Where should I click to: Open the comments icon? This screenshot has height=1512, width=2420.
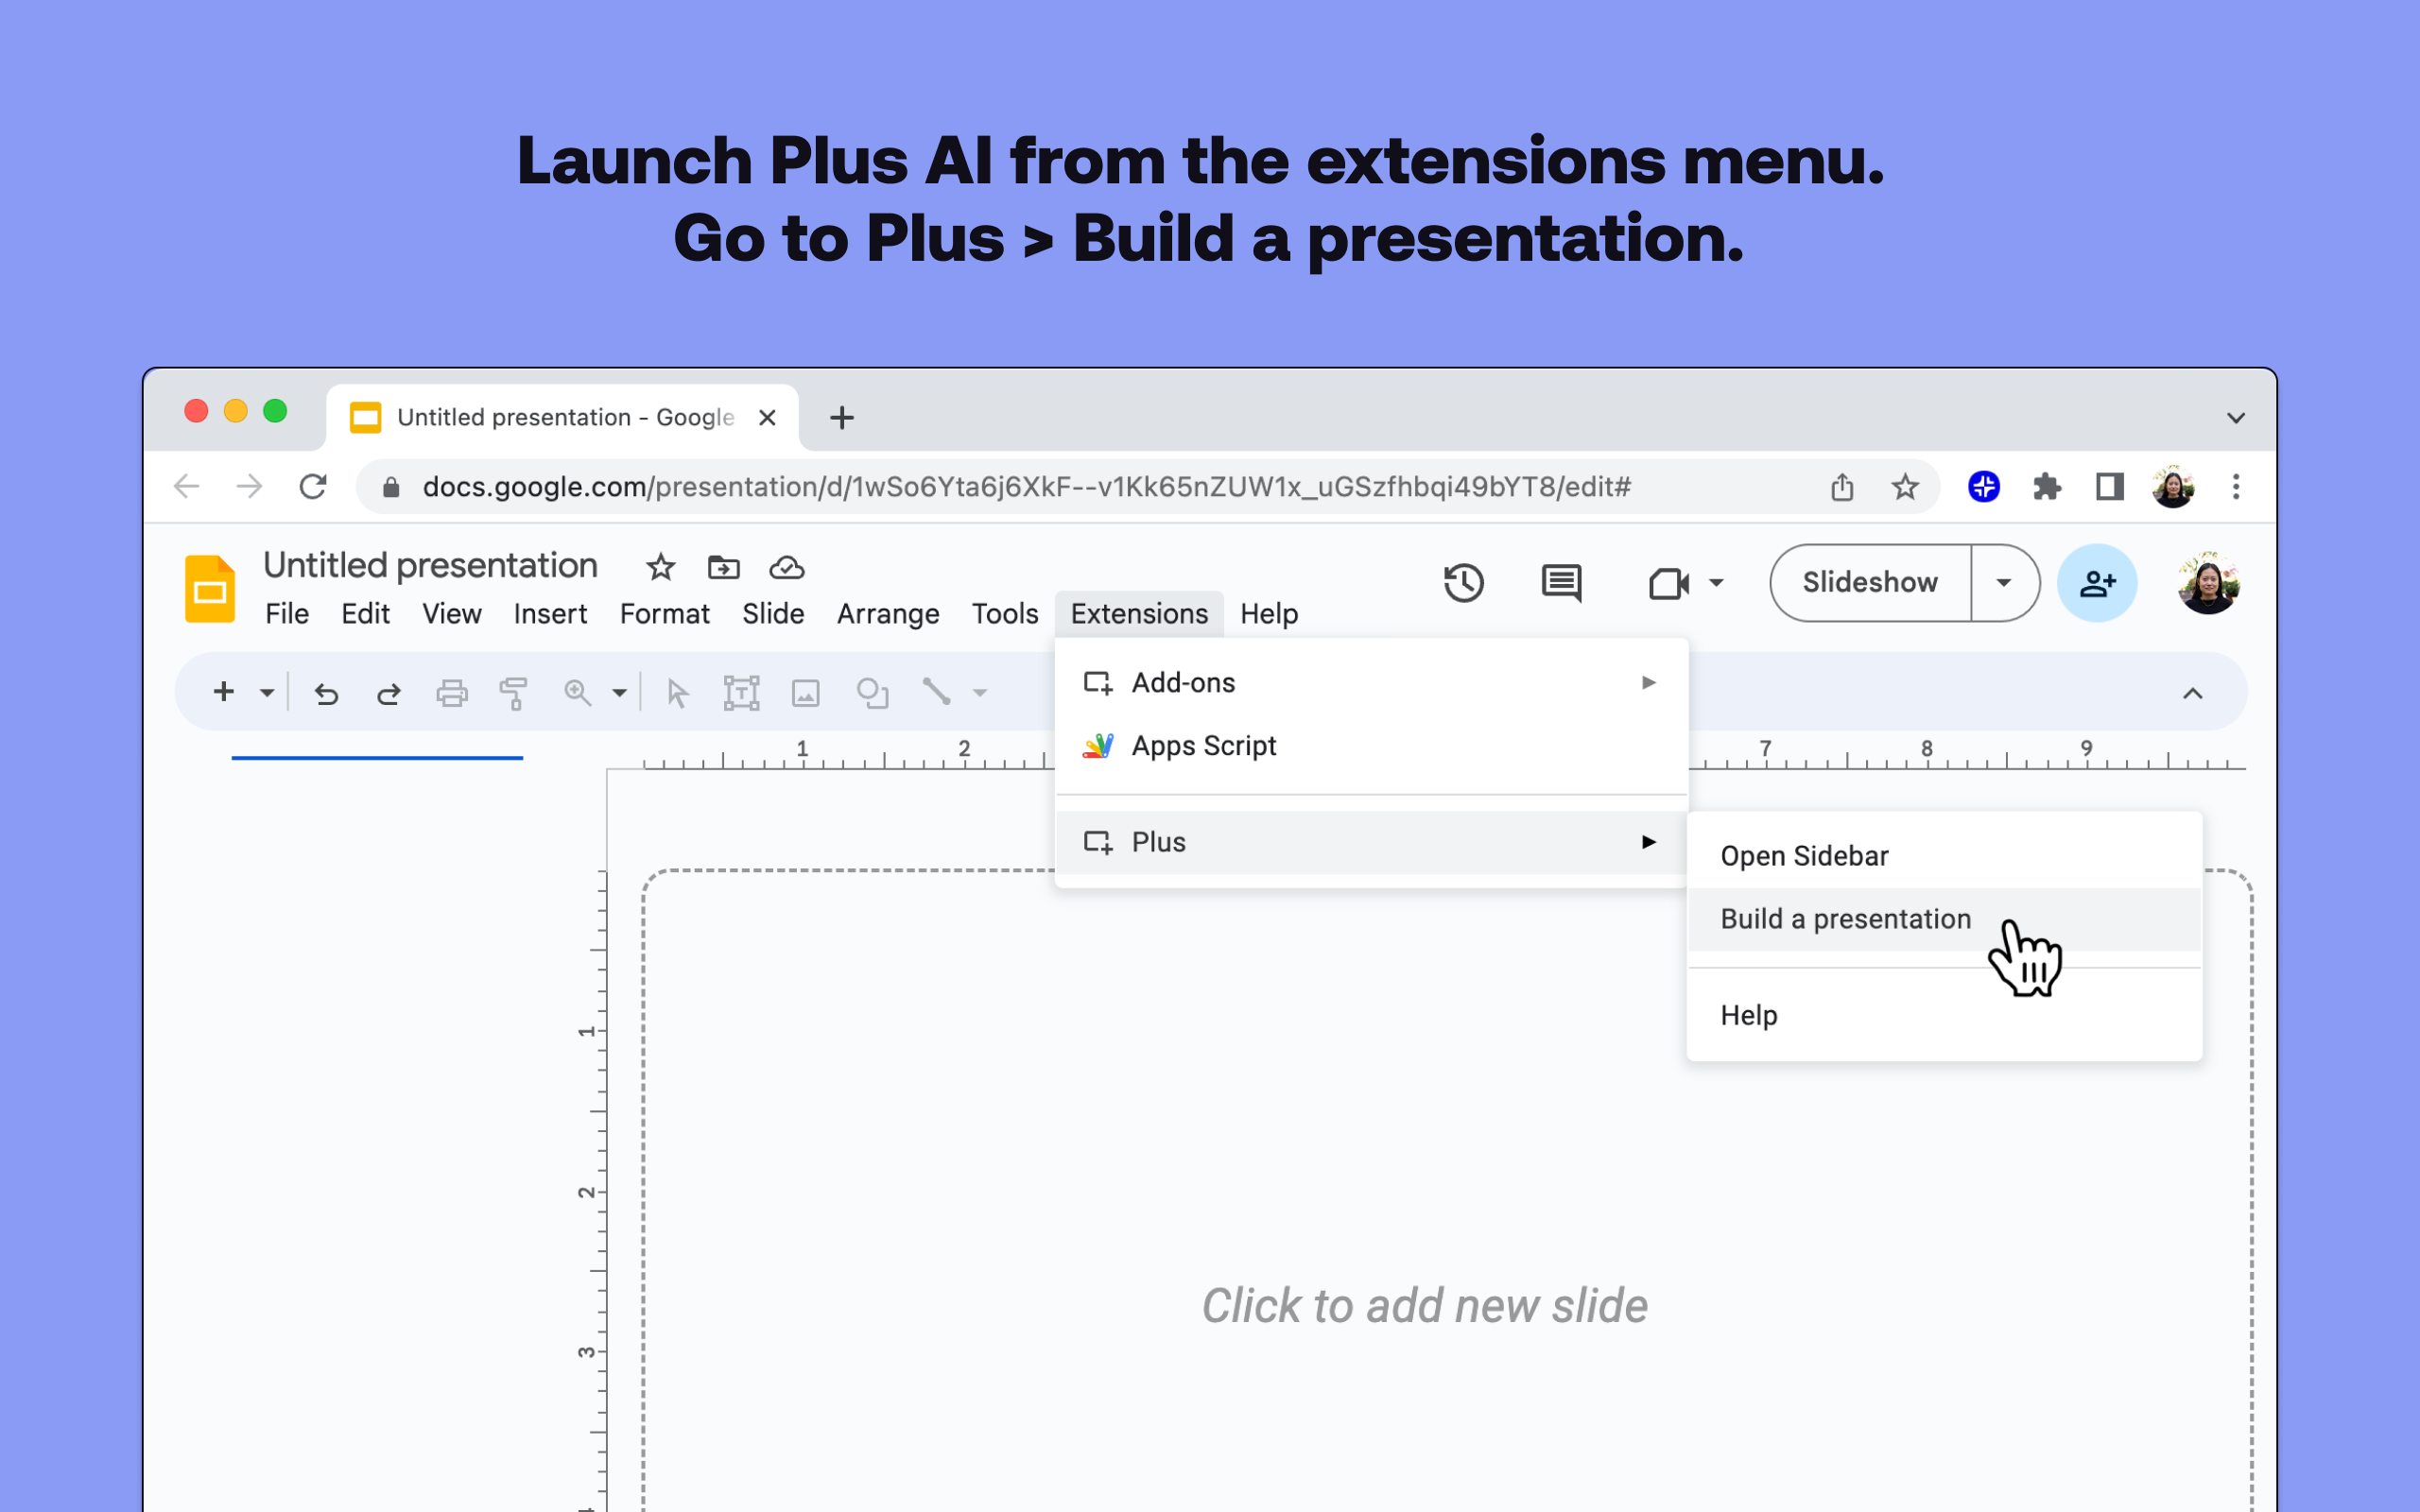(1561, 583)
